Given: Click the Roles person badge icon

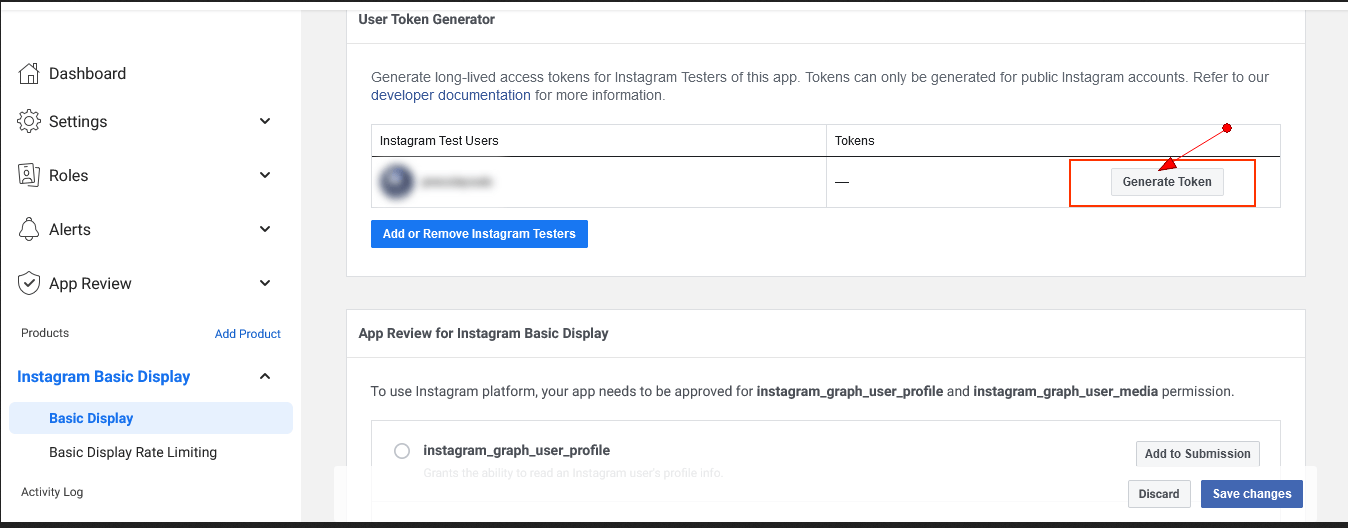Looking at the screenshot, I should (30, 175).
